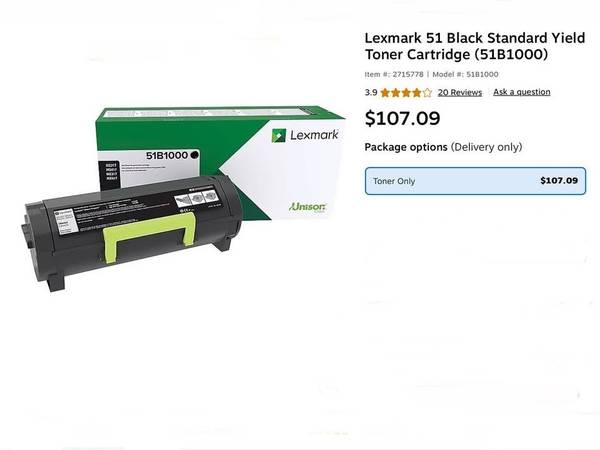Click the empty fifth rating star
Screen dimensions: 600x450
tap(427, 93)
